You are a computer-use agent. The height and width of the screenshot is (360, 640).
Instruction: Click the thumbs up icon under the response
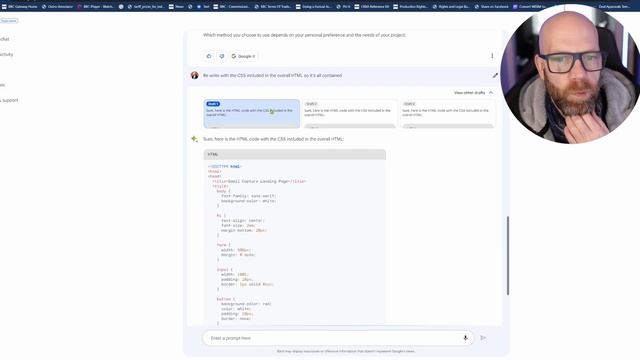tap(209, 56)
